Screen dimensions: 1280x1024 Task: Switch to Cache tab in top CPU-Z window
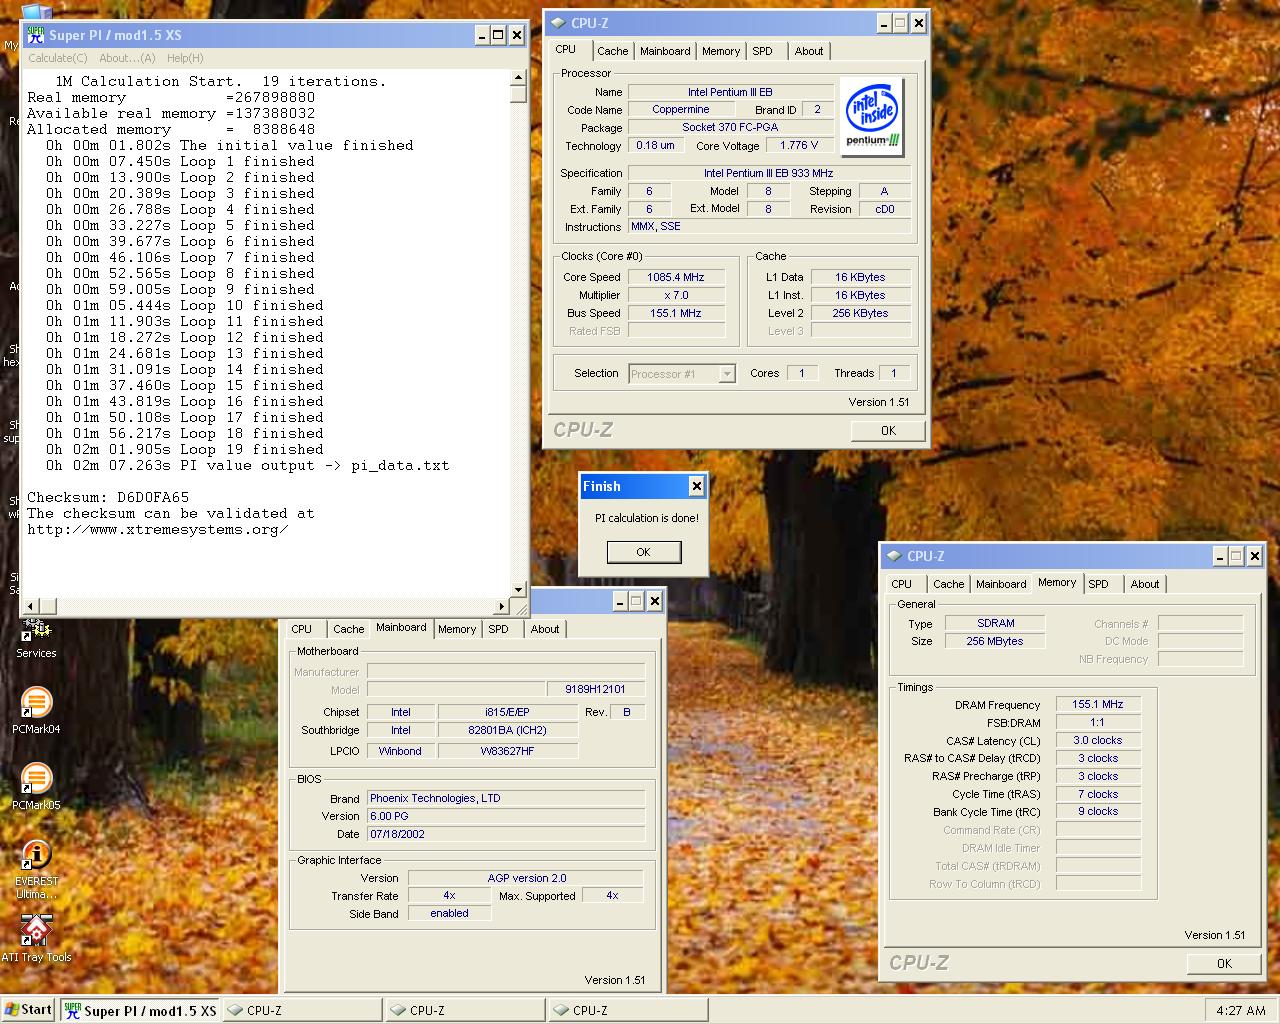(x=613, y=51)
